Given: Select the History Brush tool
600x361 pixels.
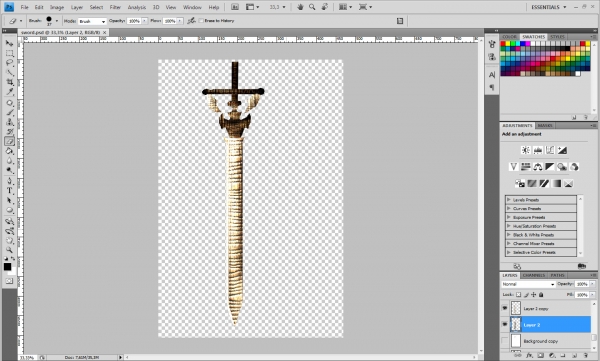Looking at the screenshot, I should (10, 132).
